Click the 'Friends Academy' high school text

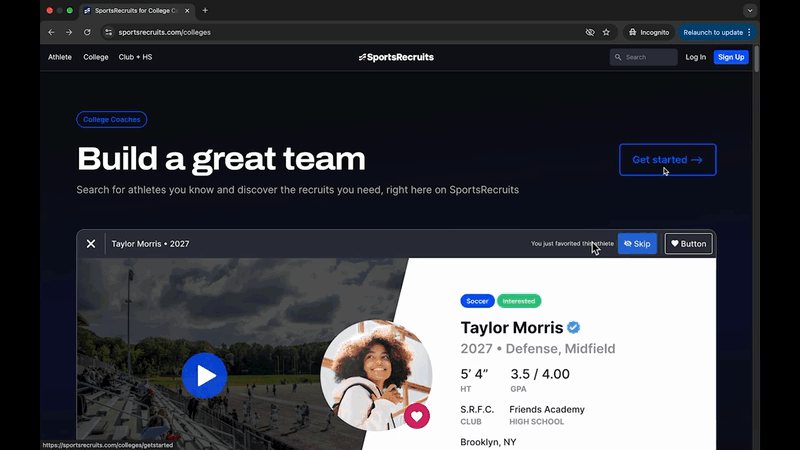pos(547,409)
